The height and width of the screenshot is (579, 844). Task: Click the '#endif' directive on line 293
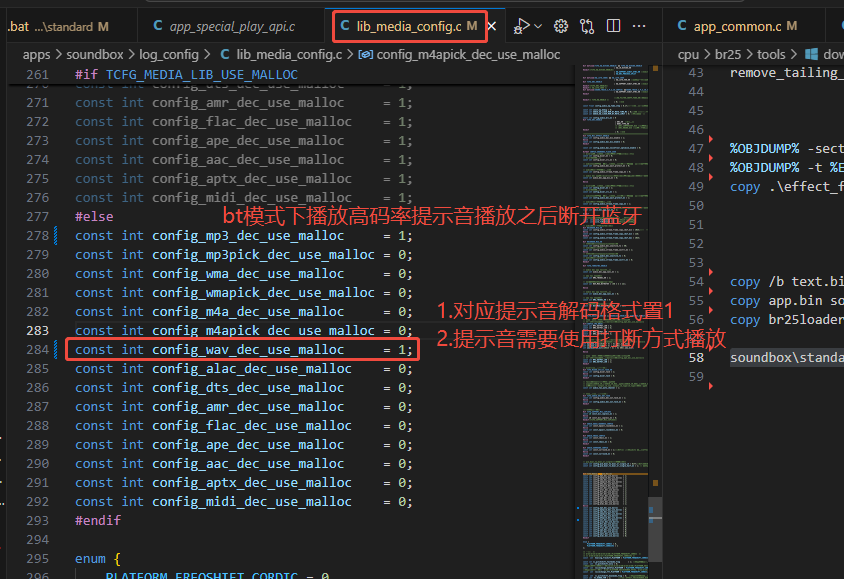tap(98, 520)
